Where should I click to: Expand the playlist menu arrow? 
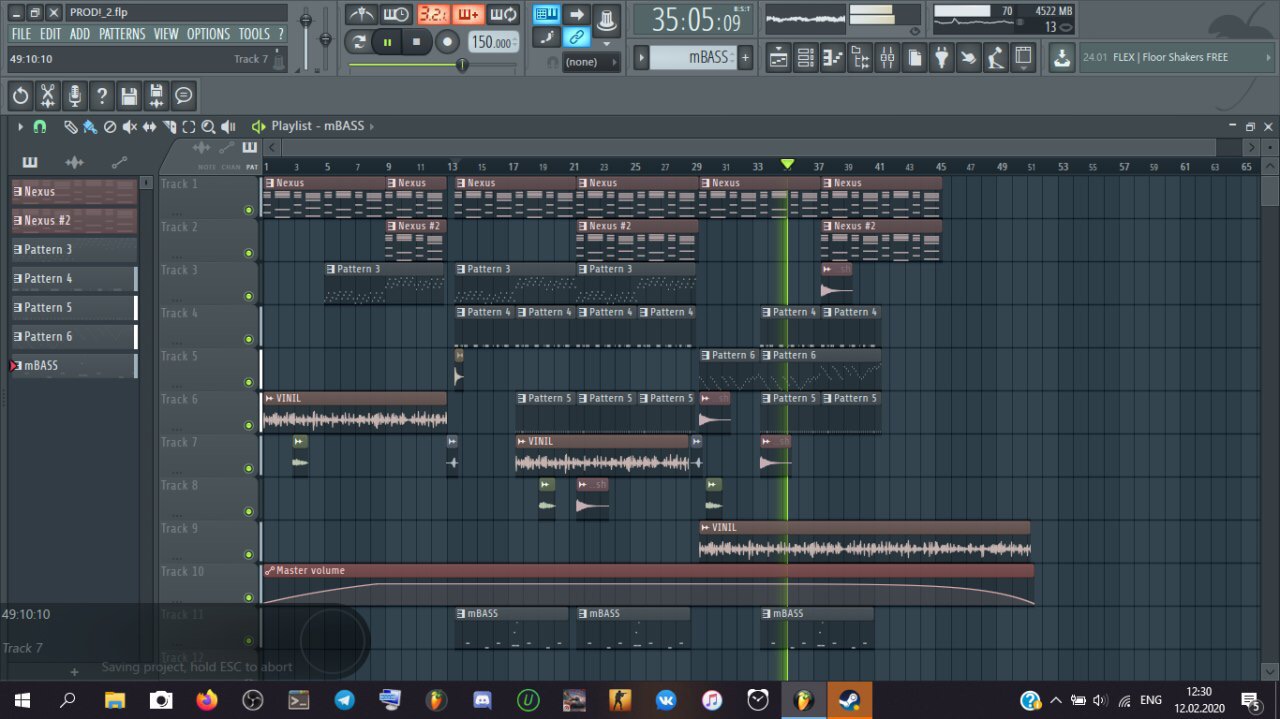point(20,127)
